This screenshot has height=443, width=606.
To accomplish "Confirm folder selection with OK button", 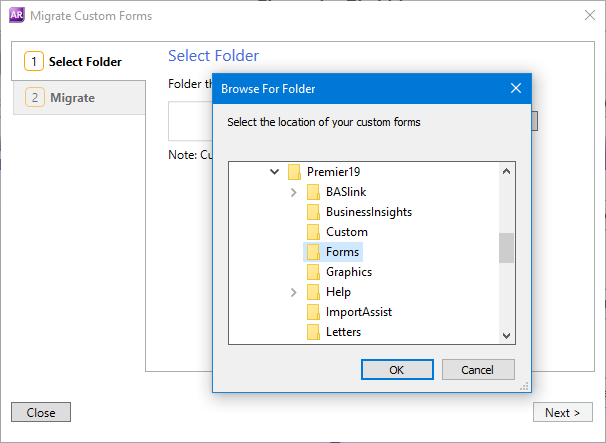I will coord(397,370).
